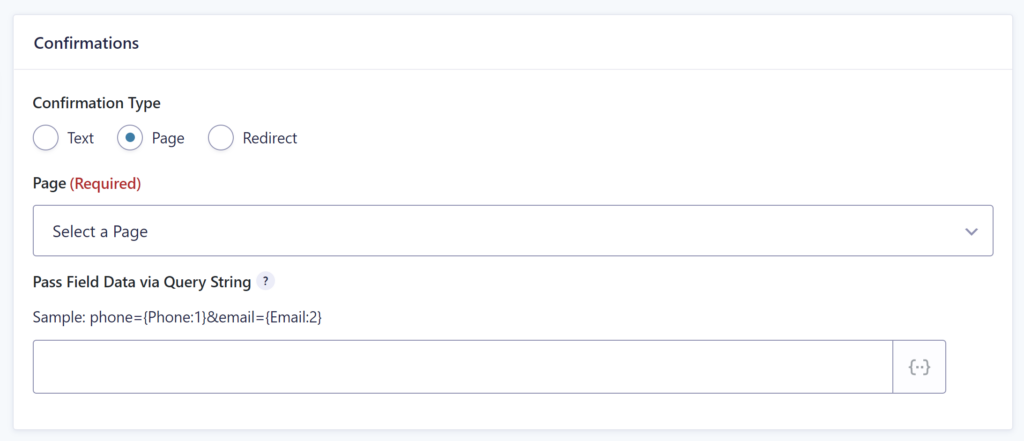The width and height of the screenshot is (1024, 441).
Task: Click the chevron arrow of Page dropdown
Action: tap(971, 231)
